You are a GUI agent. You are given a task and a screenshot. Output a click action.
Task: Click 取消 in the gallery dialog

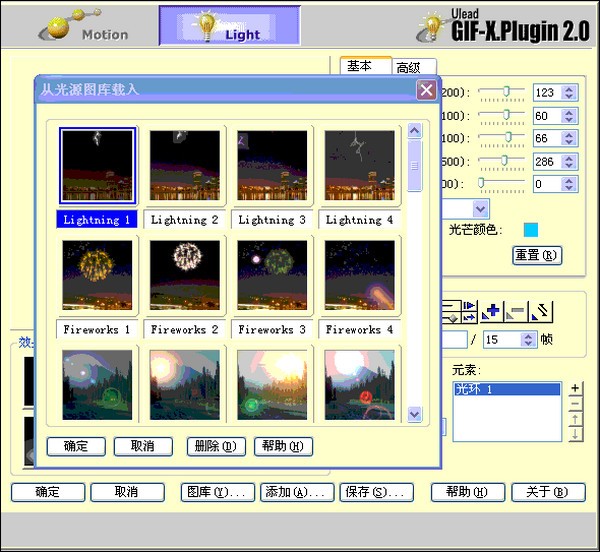coord(143,446)
